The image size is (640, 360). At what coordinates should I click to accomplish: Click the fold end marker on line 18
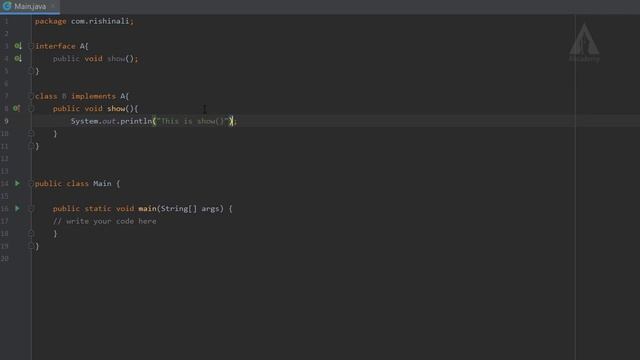tap(31, 233)
